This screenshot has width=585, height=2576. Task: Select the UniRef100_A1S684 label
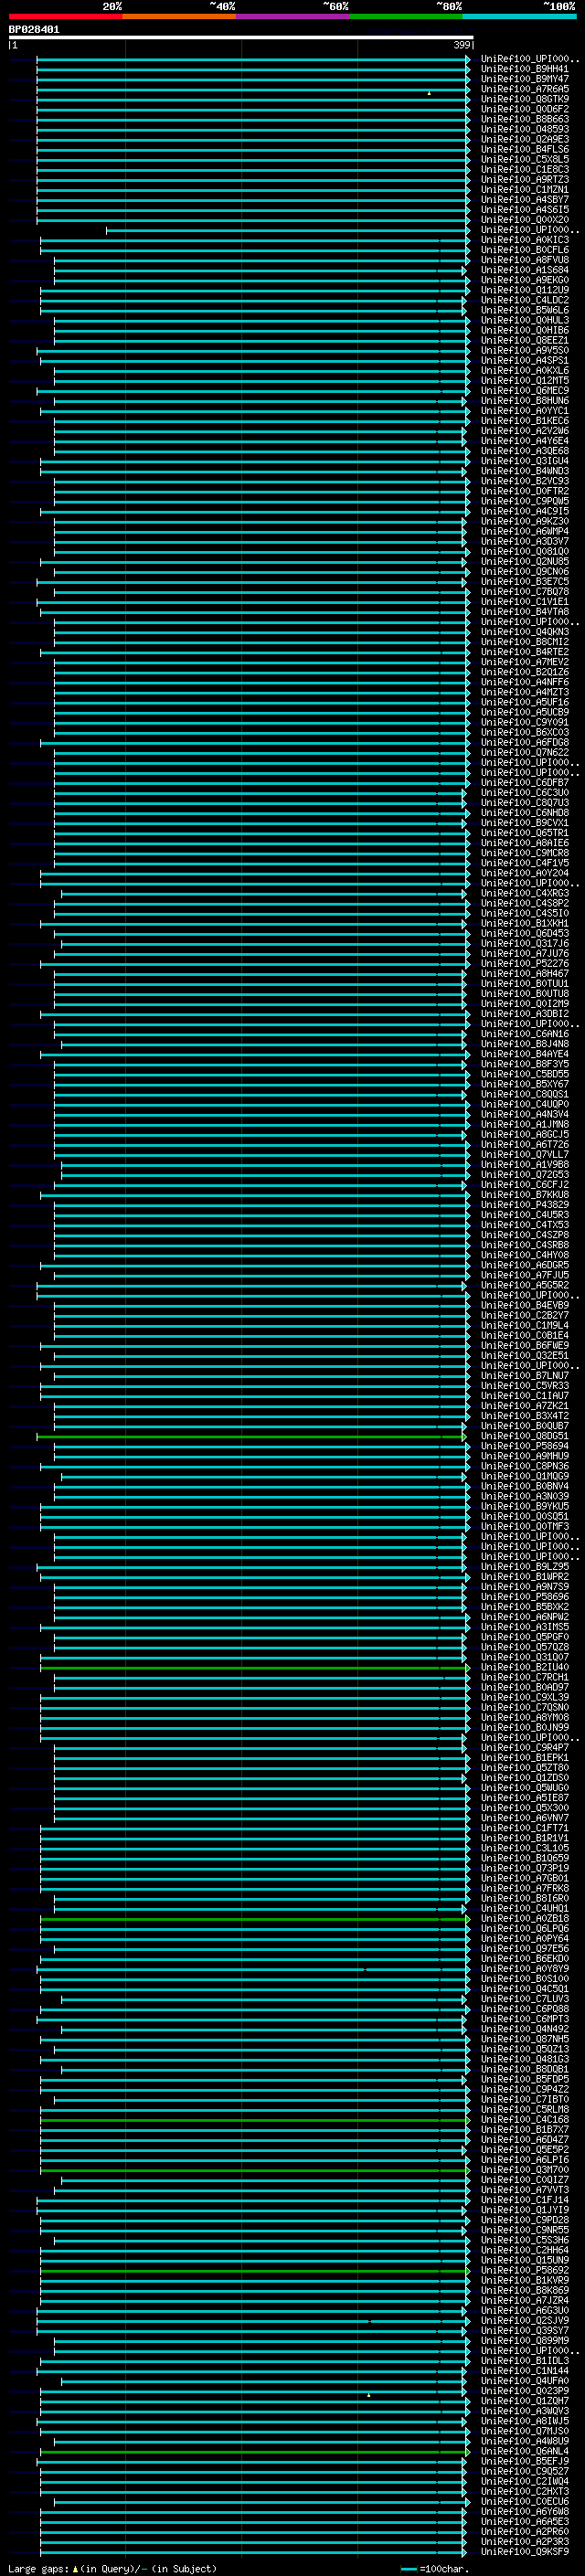(x=525, y=270)
